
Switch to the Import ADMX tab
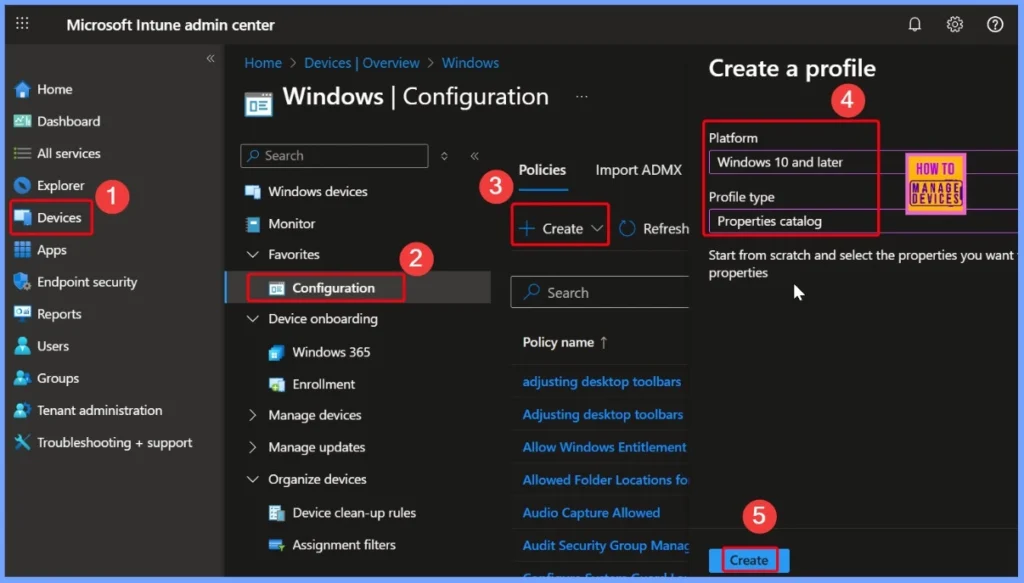tap(638, 170)
